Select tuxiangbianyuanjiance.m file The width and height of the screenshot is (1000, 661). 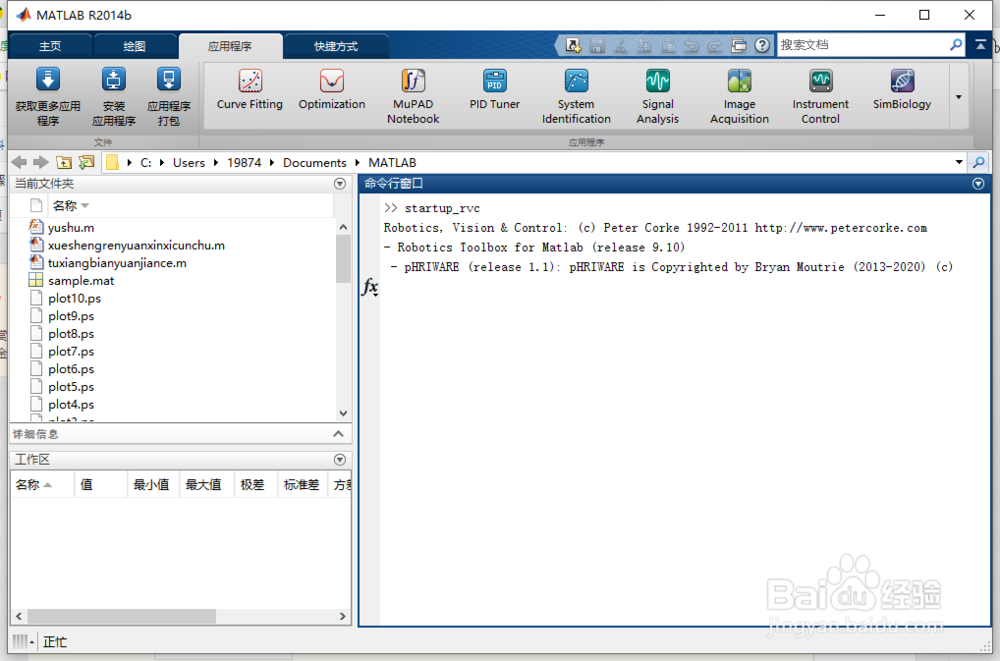117,263
